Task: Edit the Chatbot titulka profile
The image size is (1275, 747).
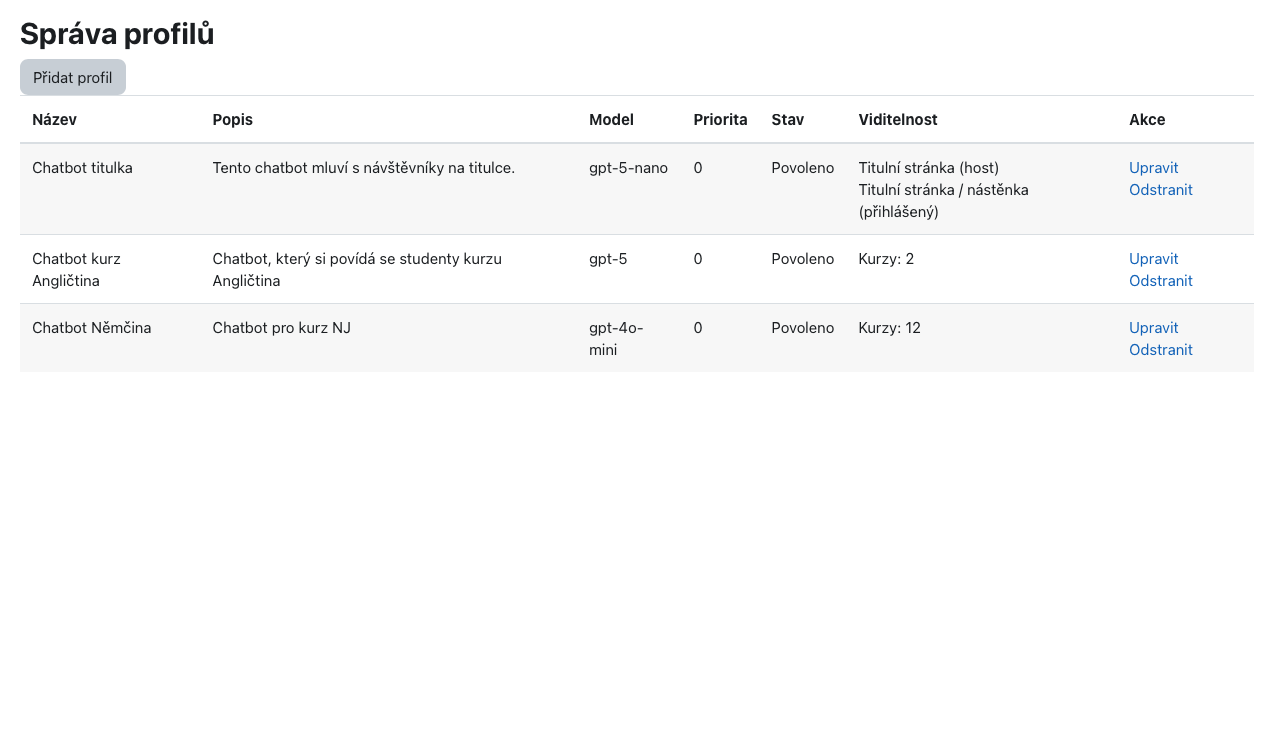Action: coord(1153,168)
